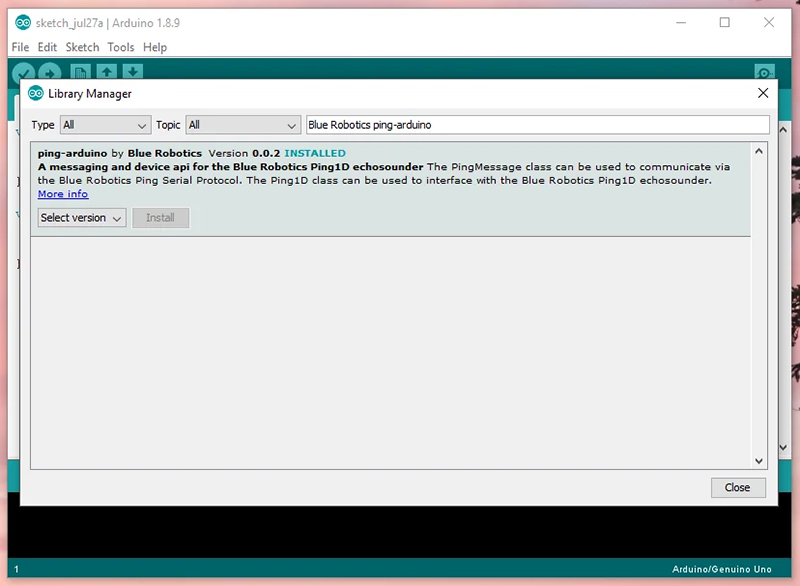The width and height of the screenshot is (800, 586).
Task: Click Arduino logo in Library Manager title
Action: click(36, 94)
